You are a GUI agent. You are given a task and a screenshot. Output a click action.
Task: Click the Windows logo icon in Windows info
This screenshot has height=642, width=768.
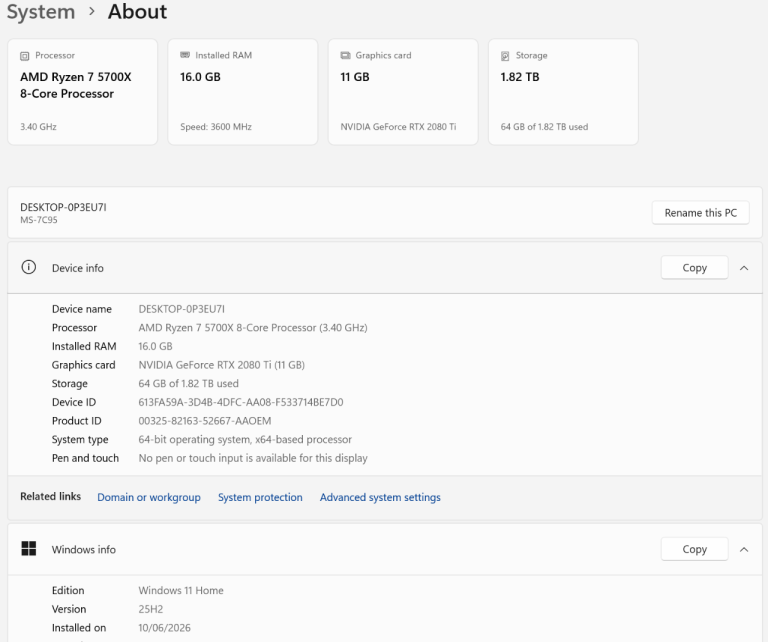pyautogui.click(x=29, y=548)
